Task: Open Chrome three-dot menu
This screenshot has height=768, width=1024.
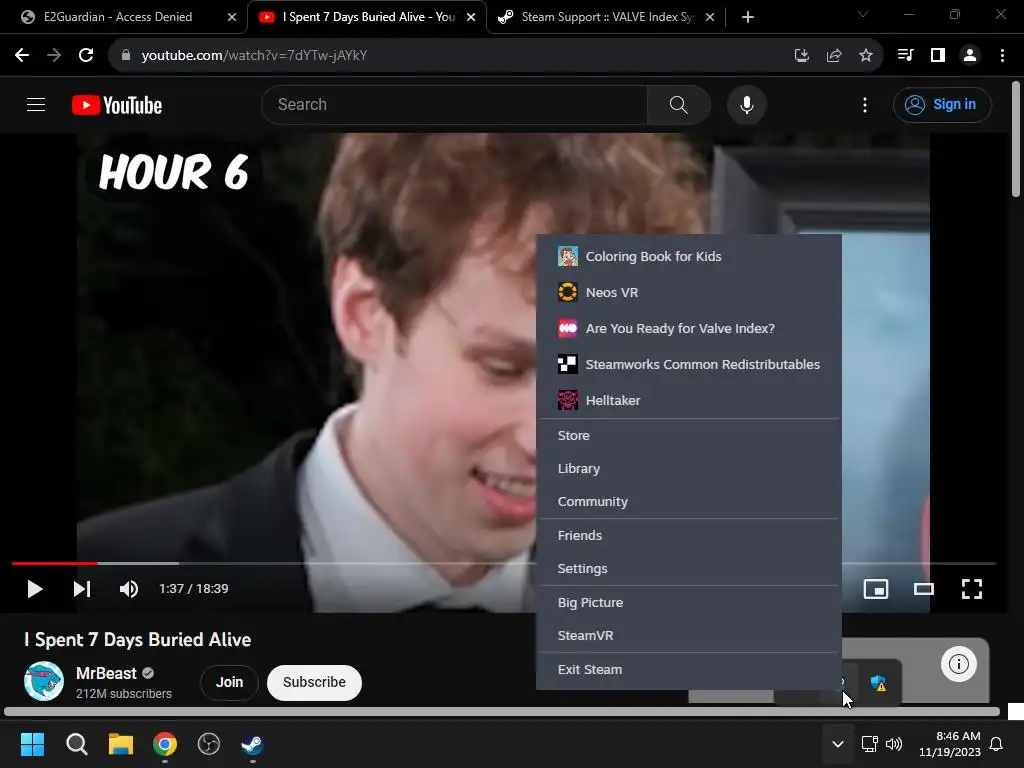Action: pyautogui.click(x=1002, y=56)
